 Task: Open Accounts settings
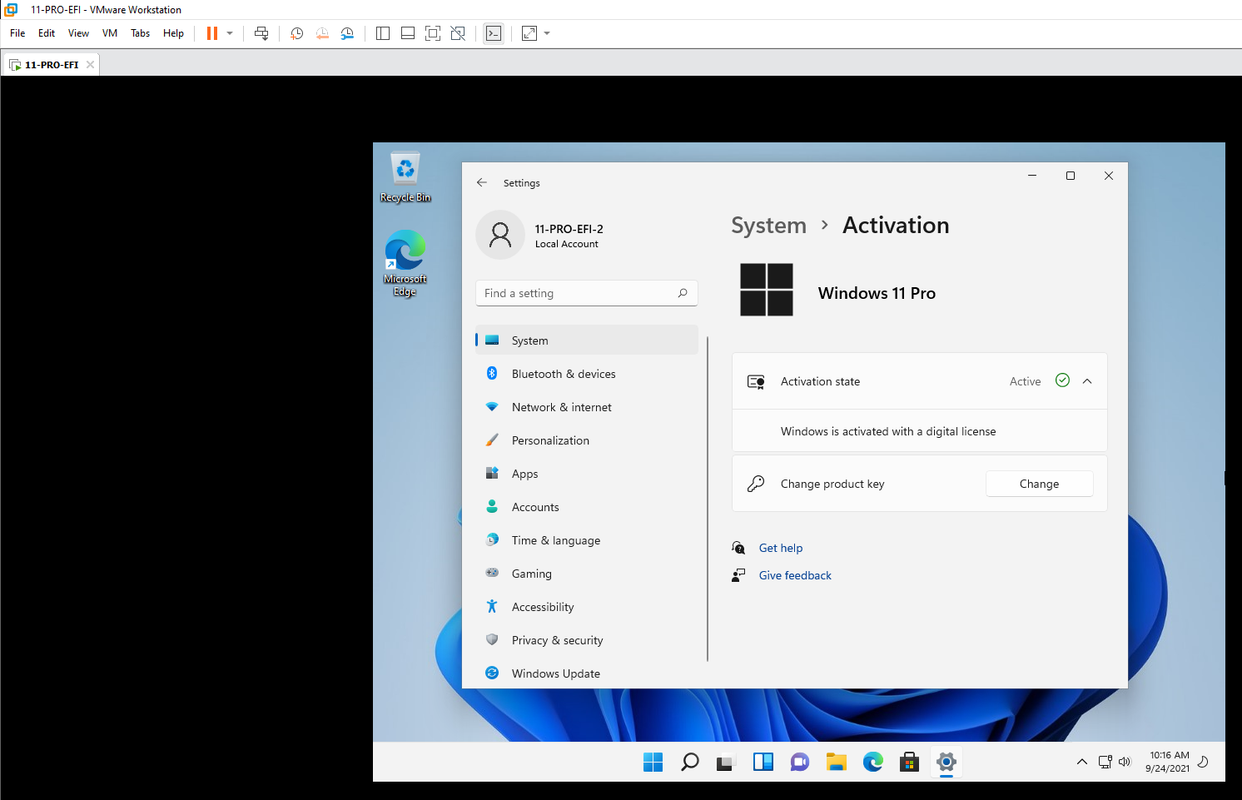point(587,507)
